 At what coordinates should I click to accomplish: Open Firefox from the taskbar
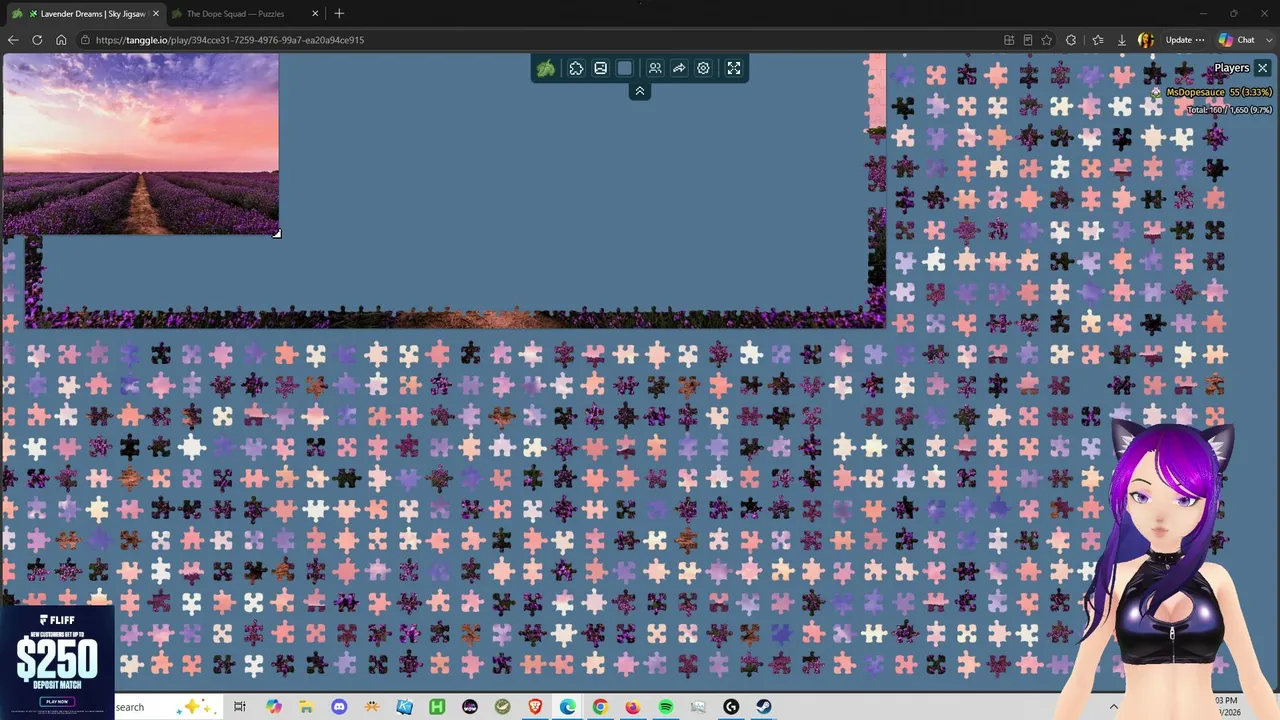tap(633, 707)
